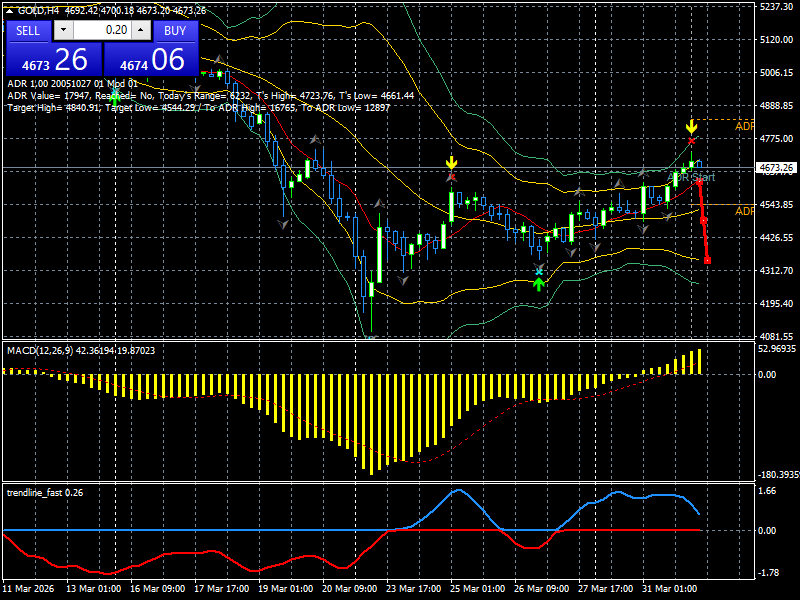Viewport: 800px width, 600px height.
Task: Click the 17 Mar 17:00 time label
Action: click(x=221, y=588)
